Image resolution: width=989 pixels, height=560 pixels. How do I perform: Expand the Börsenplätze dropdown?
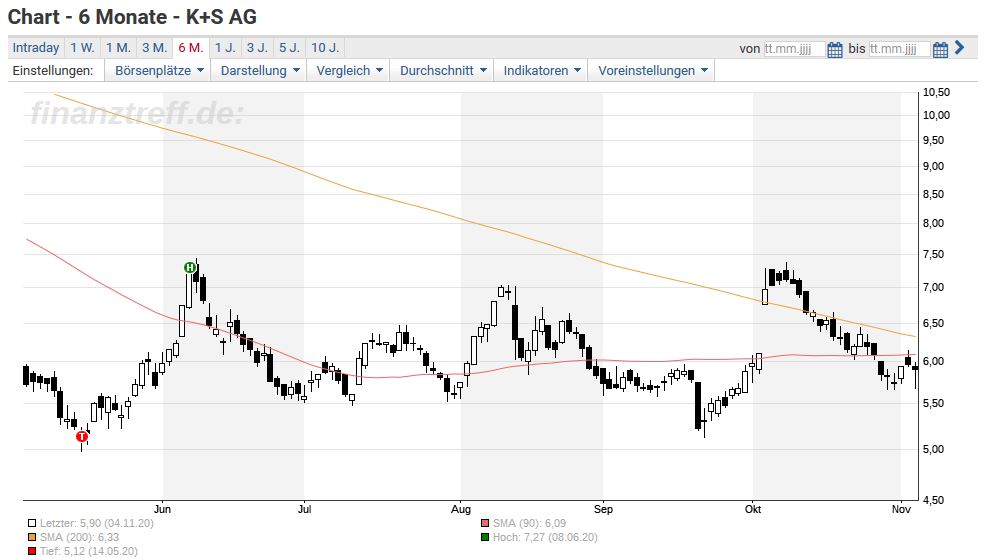[158, 71]
